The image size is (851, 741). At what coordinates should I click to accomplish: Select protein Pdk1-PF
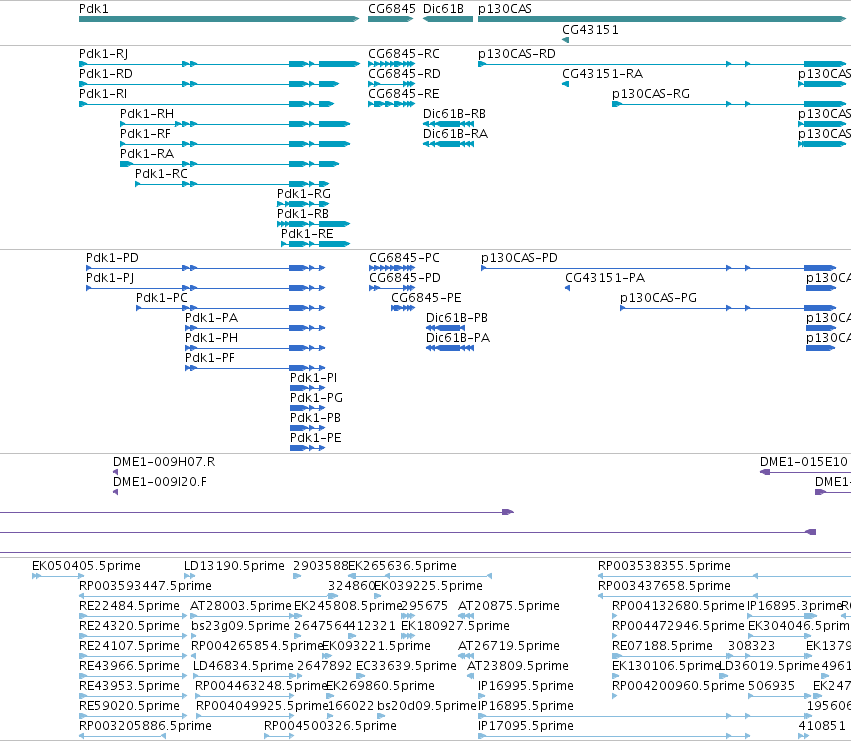[x=210, y=358]
